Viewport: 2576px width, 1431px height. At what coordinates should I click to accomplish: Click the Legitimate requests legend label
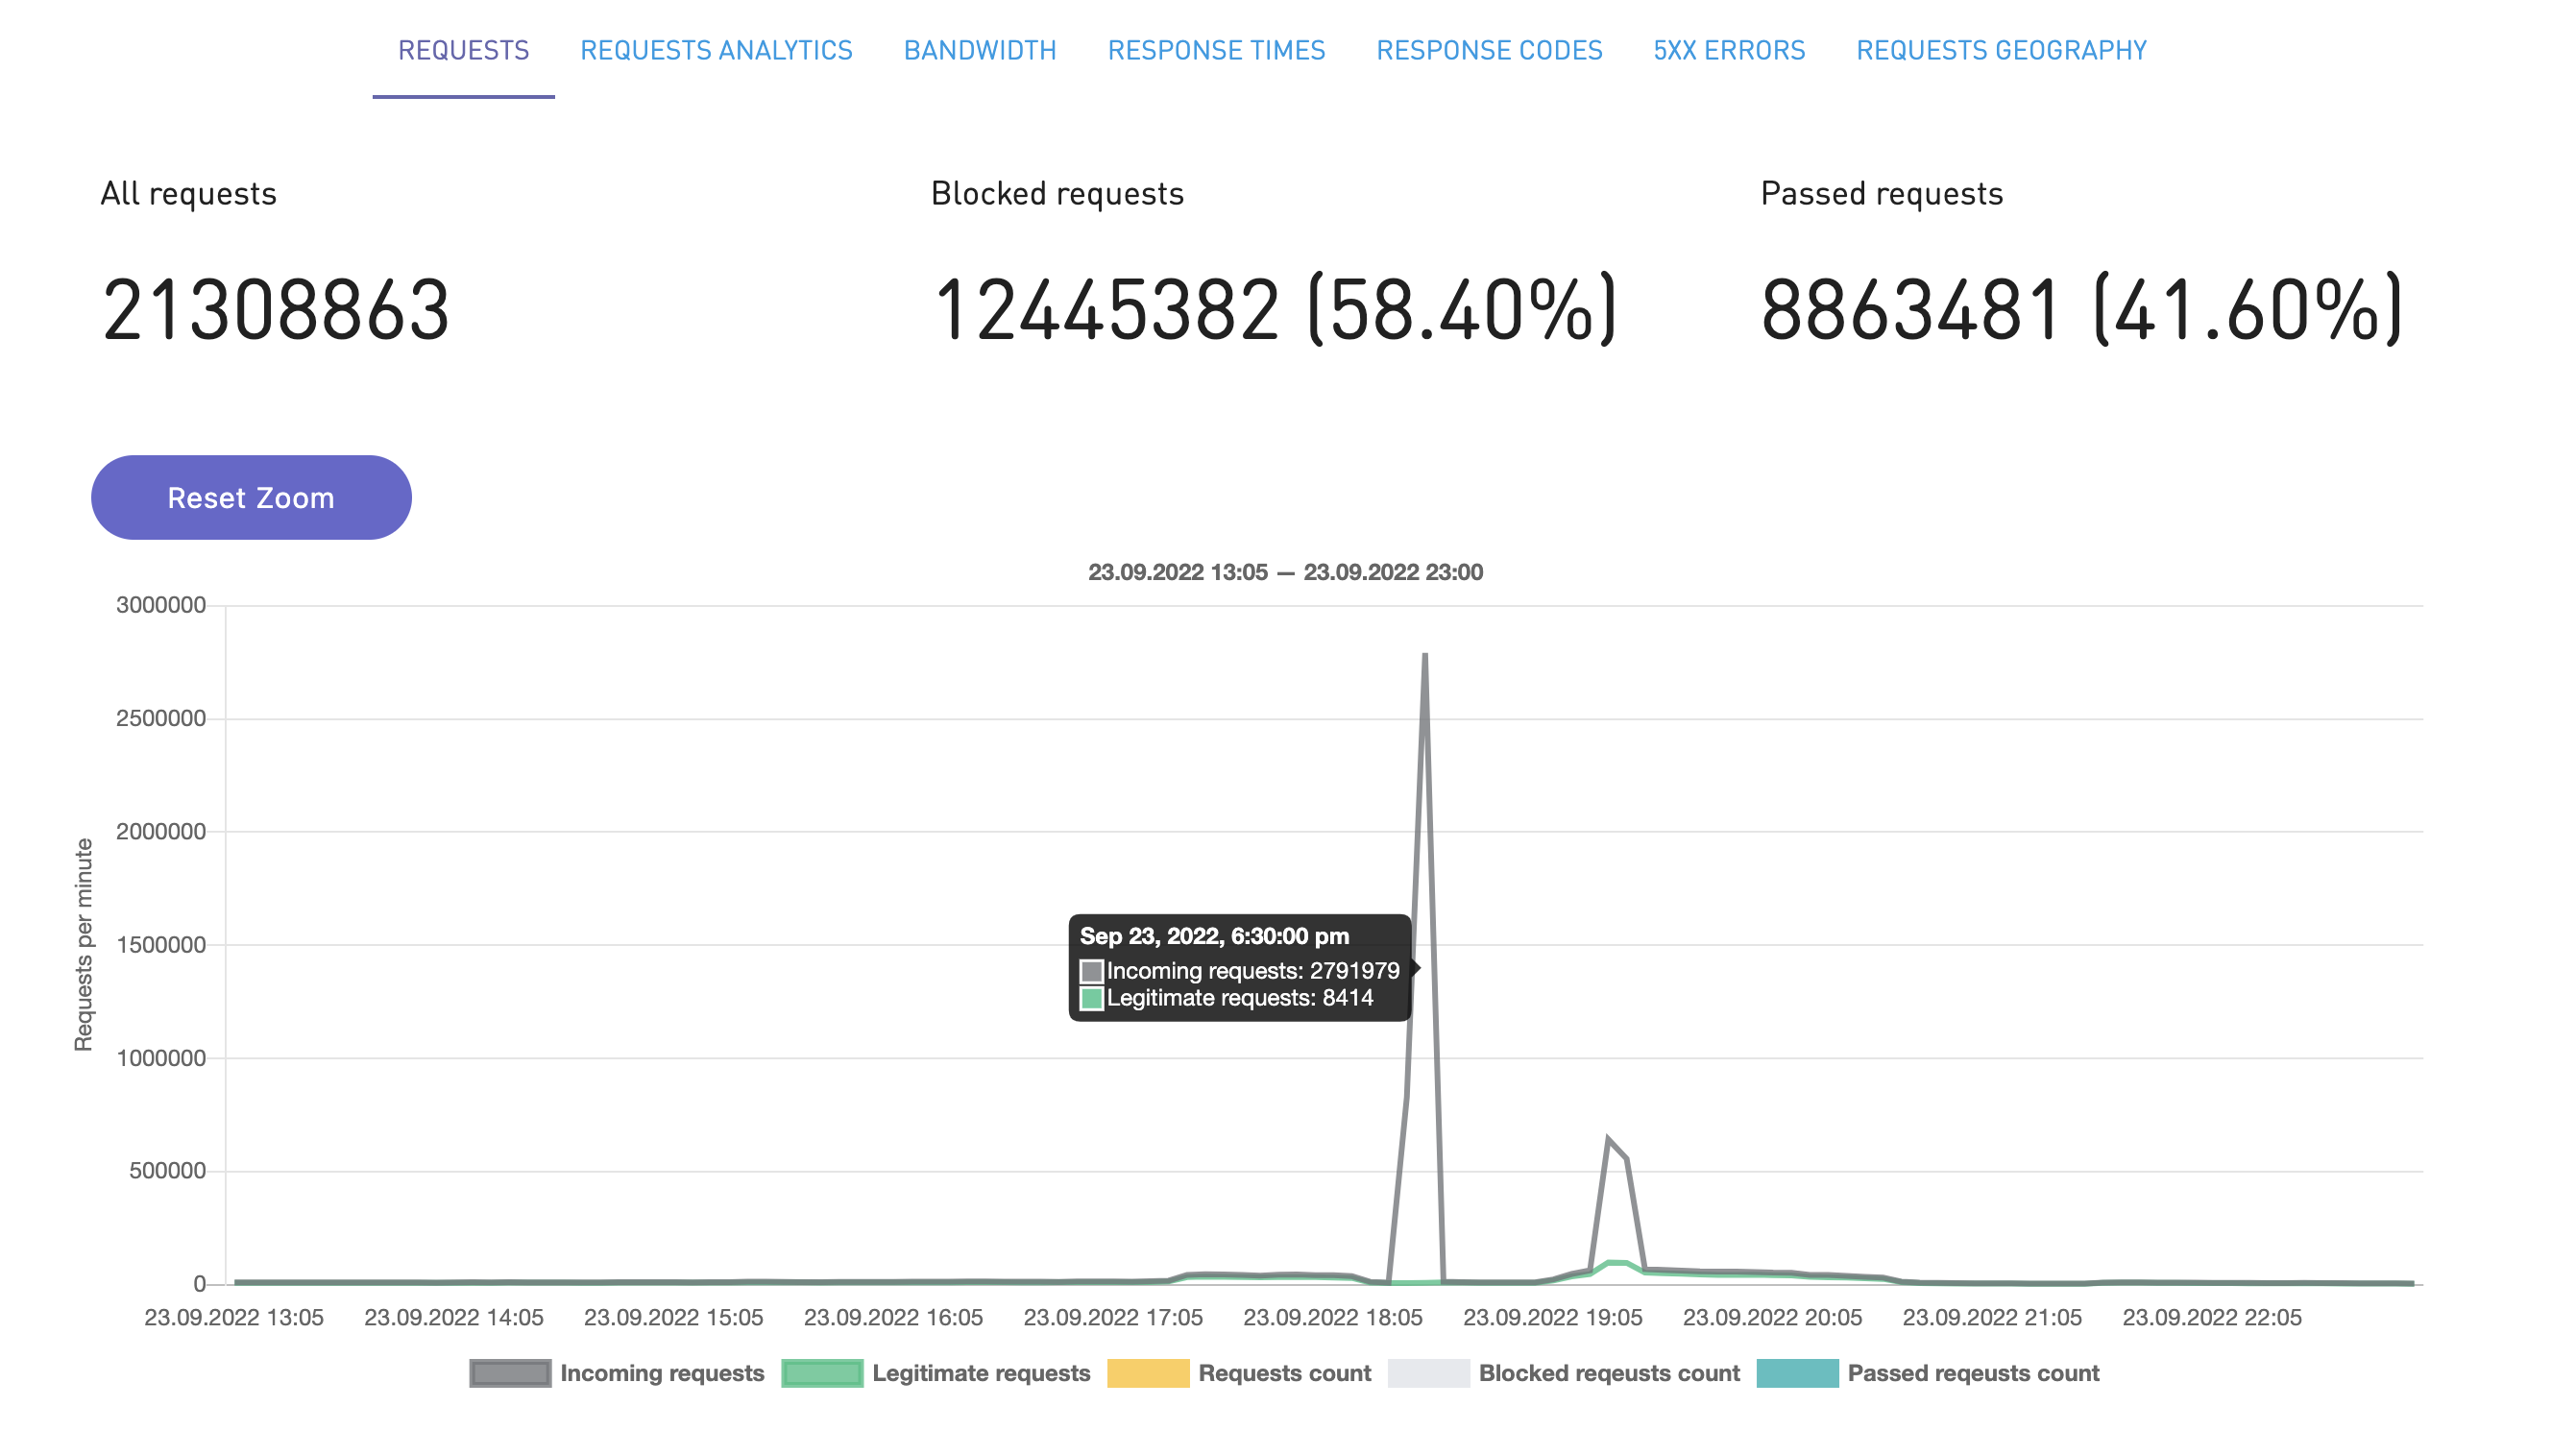coord(981,1373)
